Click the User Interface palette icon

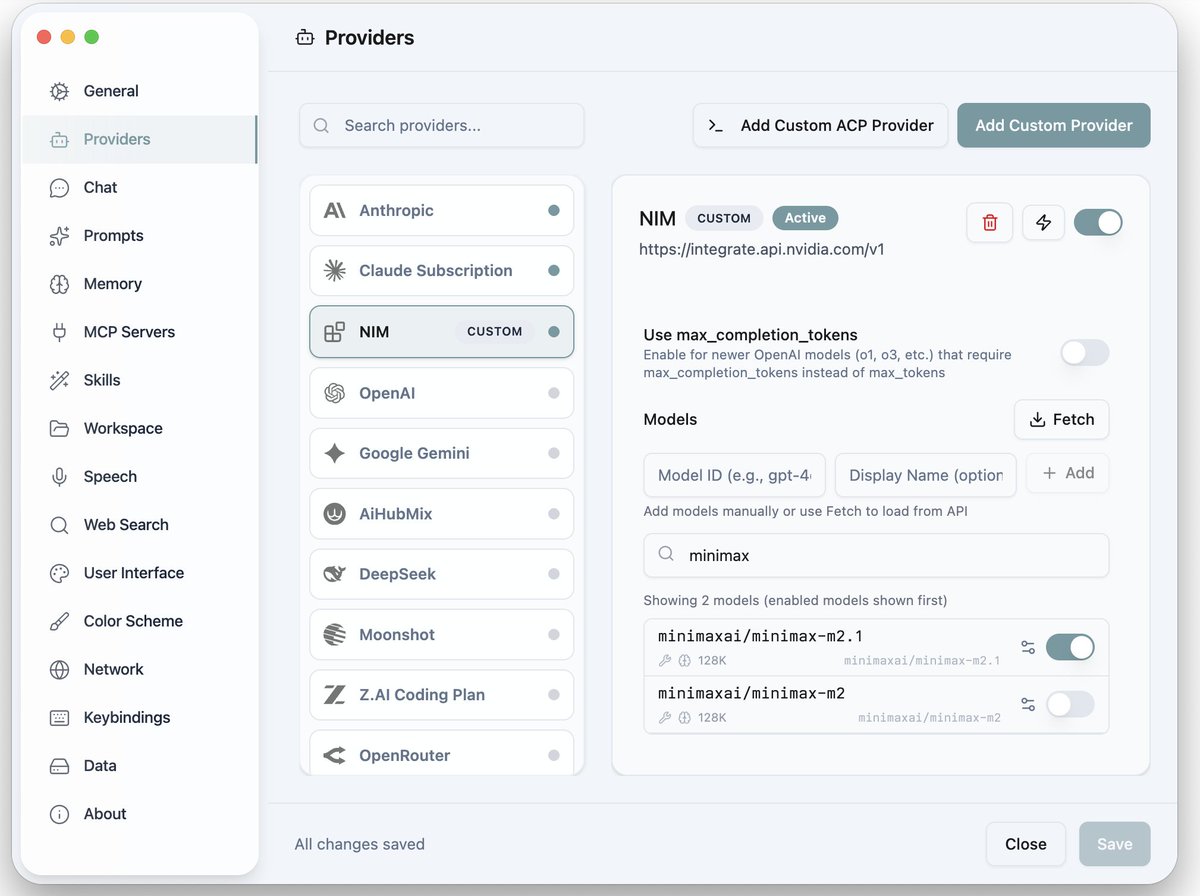pyautogui.click(x=59, y=573)
